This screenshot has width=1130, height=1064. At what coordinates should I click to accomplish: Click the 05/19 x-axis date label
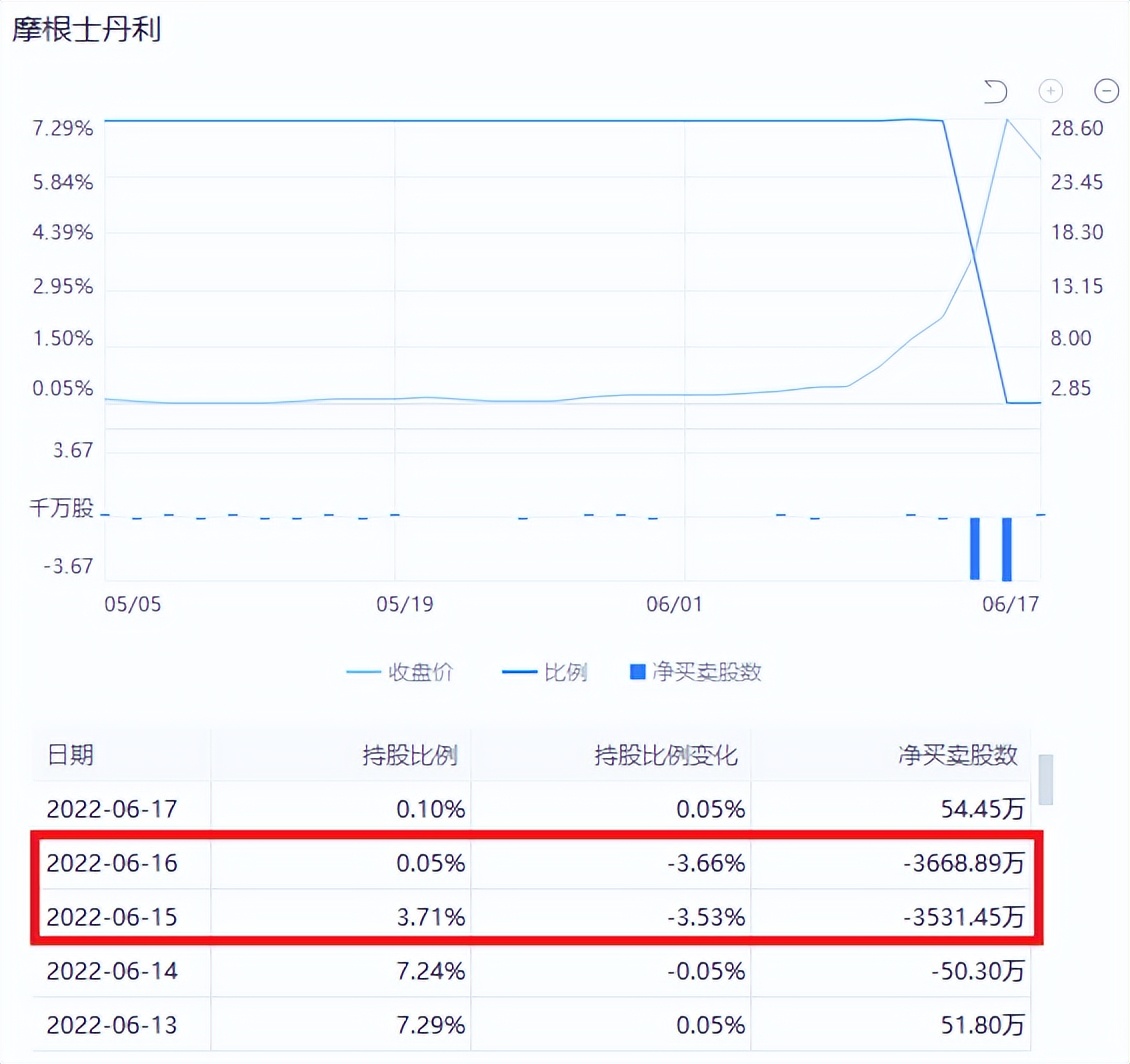click(405, 604)
